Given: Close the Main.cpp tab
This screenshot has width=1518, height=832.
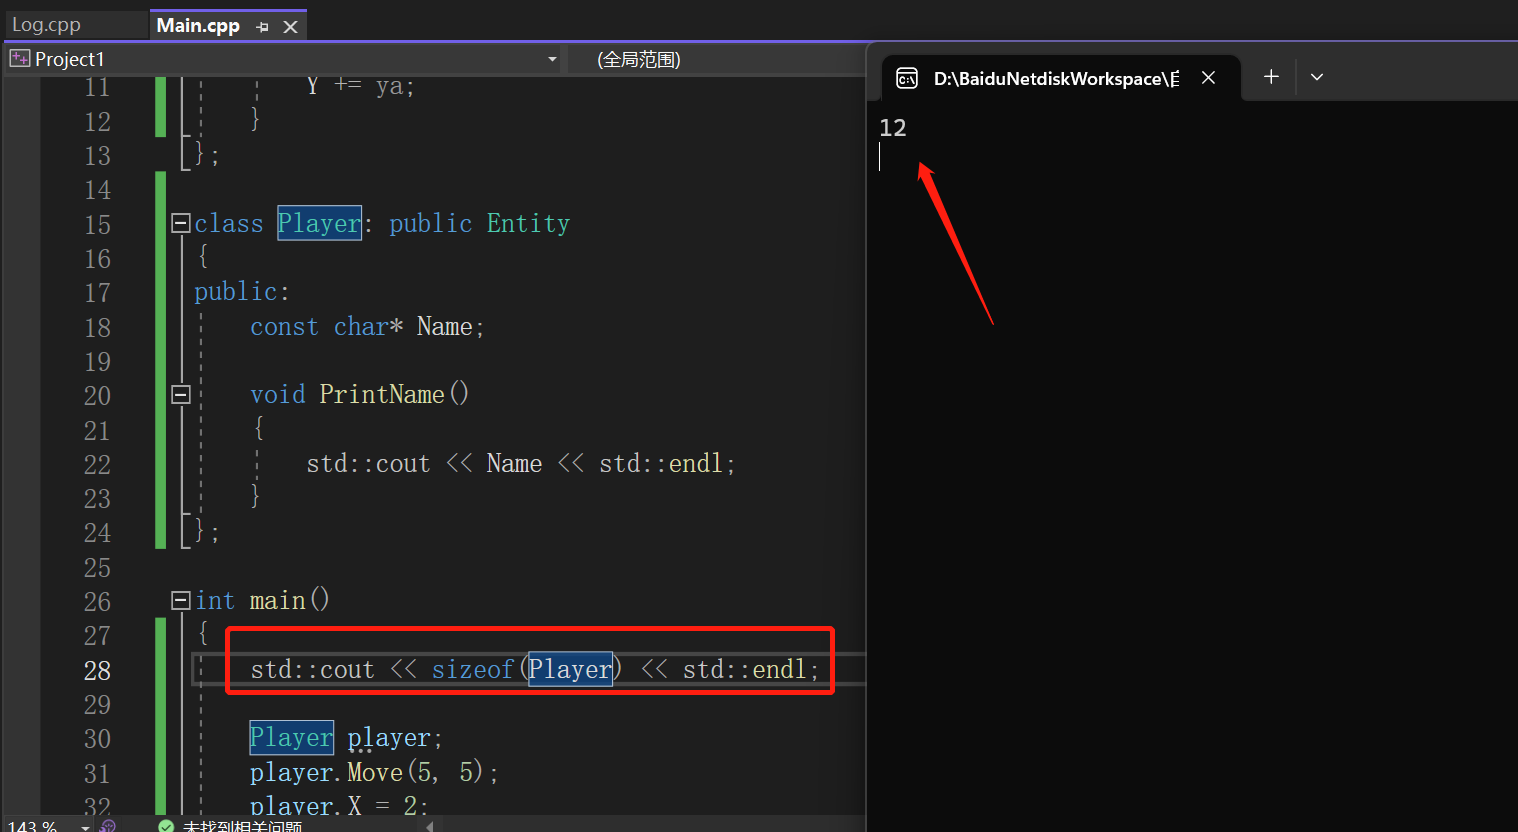Looking at the screenshot, I should click(x=291, y=27).
